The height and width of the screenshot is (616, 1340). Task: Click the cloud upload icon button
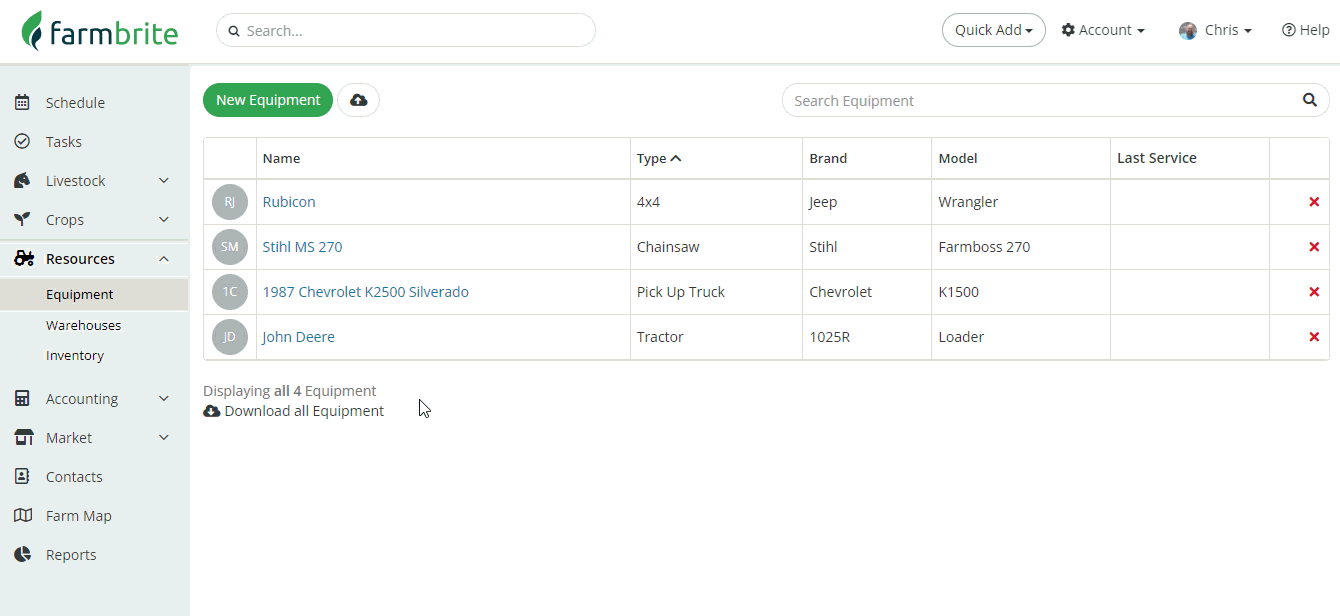click(x=358, y=100)
